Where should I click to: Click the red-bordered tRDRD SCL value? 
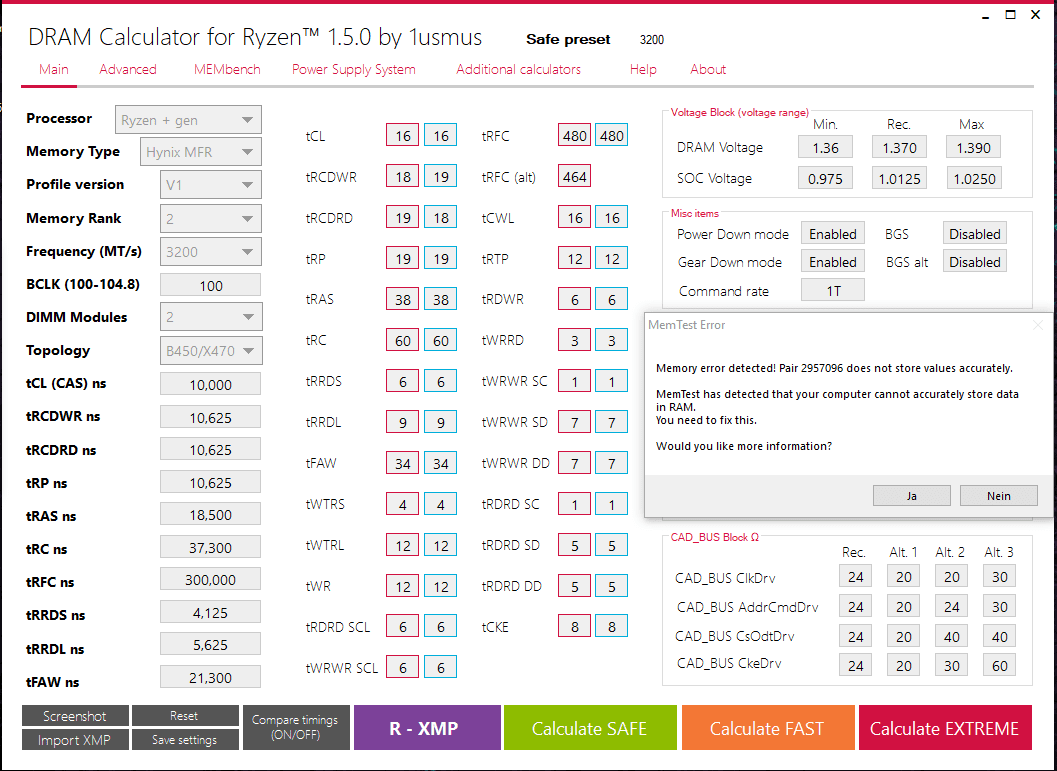tap(402, 627)
